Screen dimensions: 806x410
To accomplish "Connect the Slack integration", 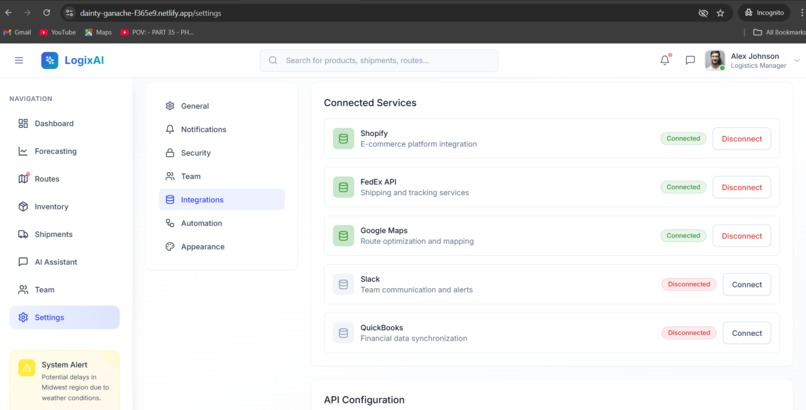I will click(747, 285).
